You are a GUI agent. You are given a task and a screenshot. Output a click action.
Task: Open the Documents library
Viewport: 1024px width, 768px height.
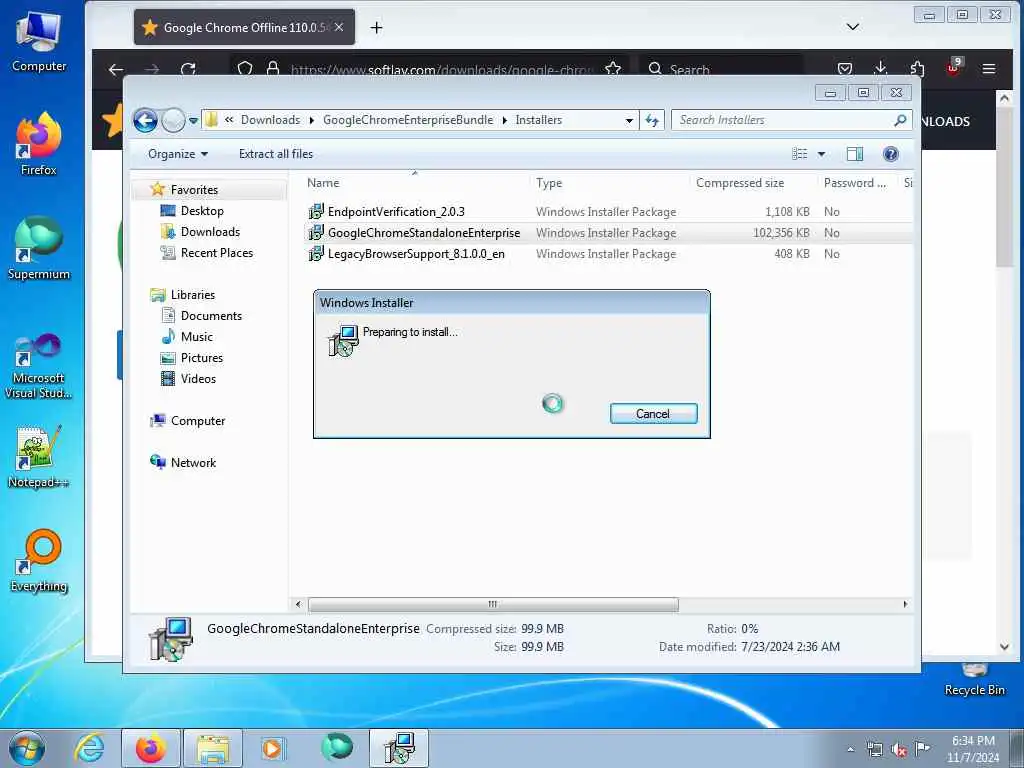(x=211, y=315)
